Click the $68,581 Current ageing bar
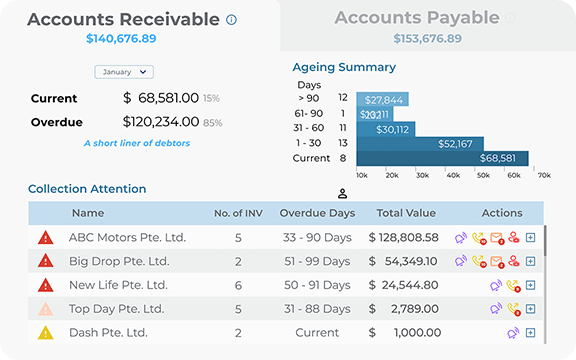This screenshot has width=576, height=360. (442, 158)
